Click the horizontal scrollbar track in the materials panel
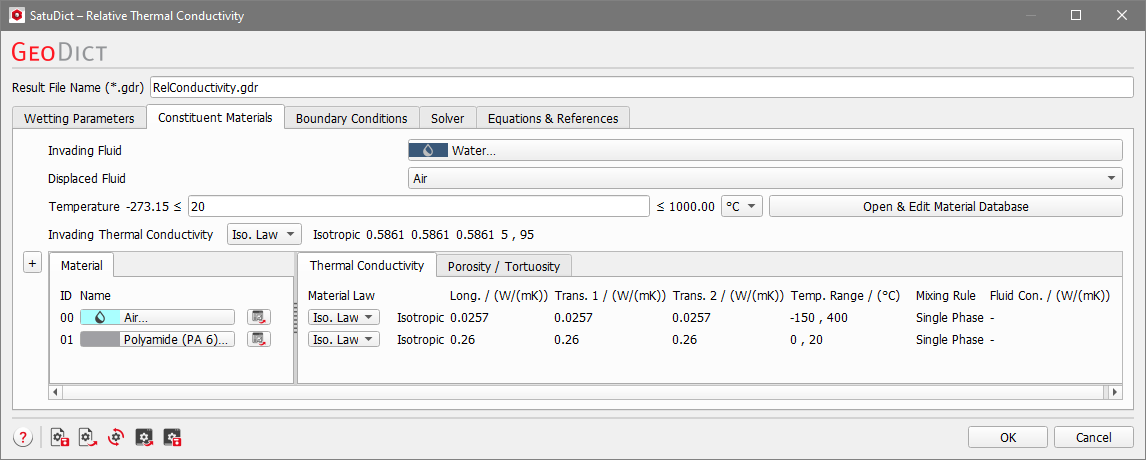This screenshot has height=460, width=1146. click(x=585, y=393)
